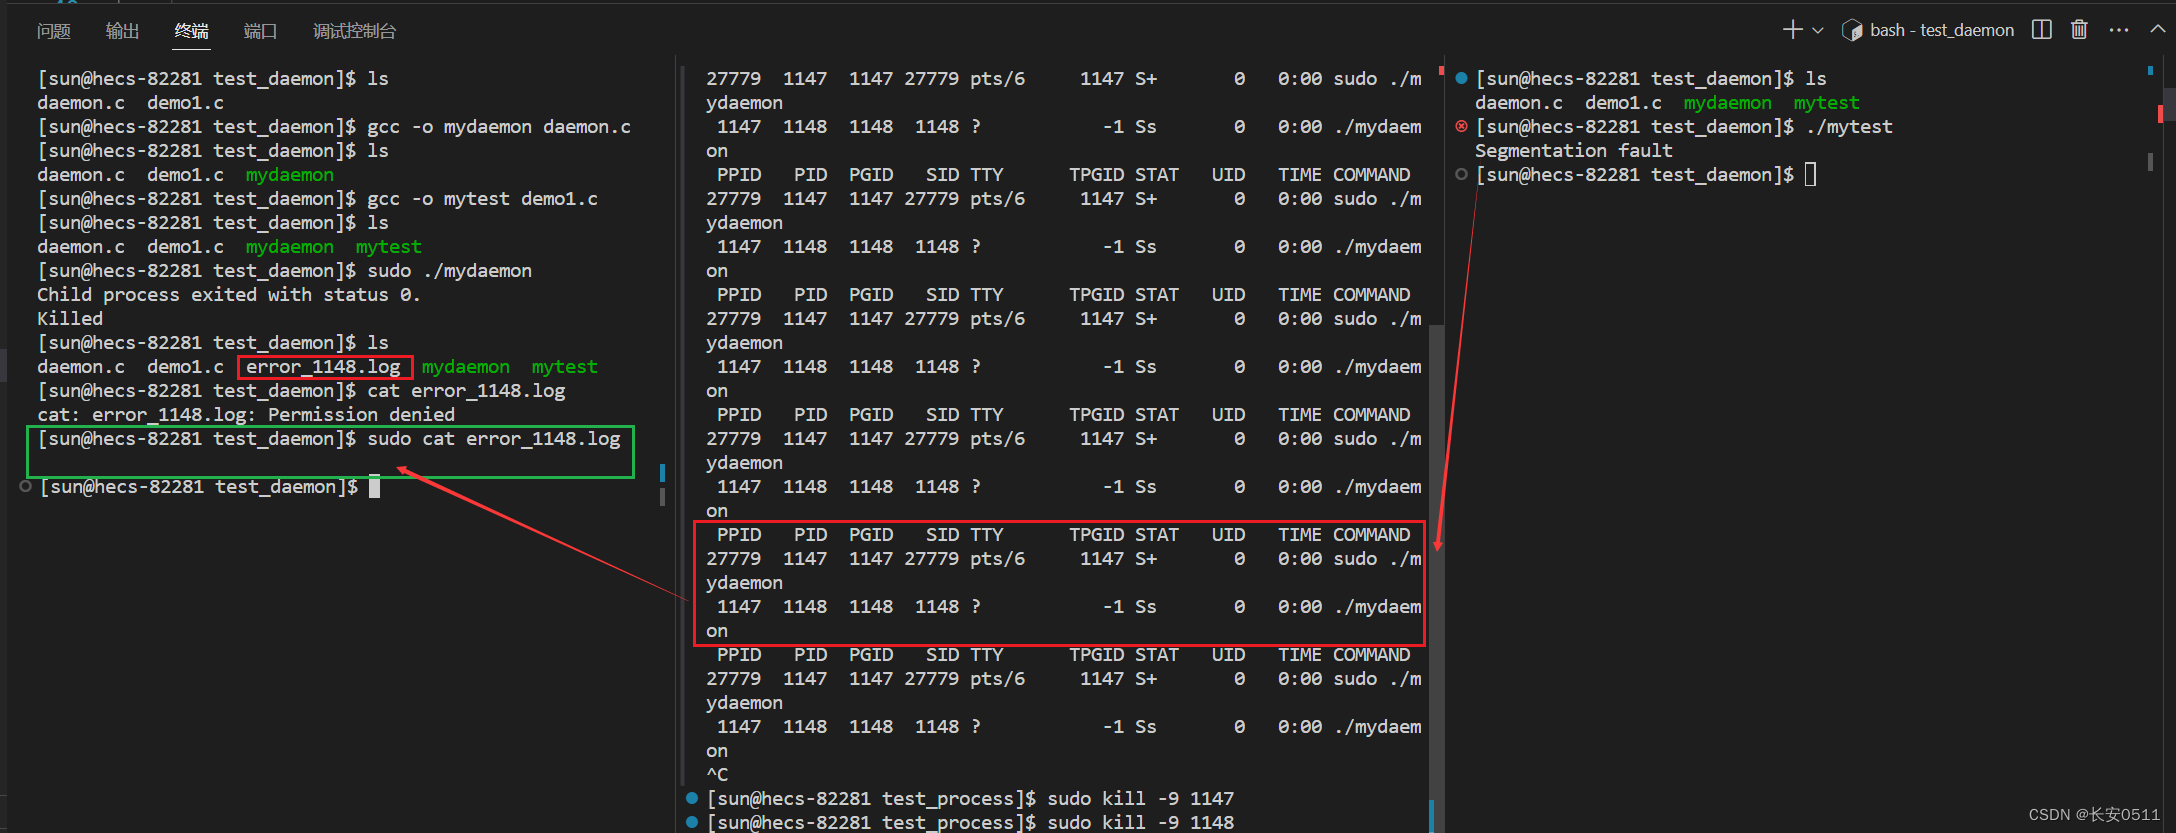Viewport: 2176px width, 833px height.
Task: Click error_1148.log in the ls listing
Action: pyautogui.click(x=323, y=367)
